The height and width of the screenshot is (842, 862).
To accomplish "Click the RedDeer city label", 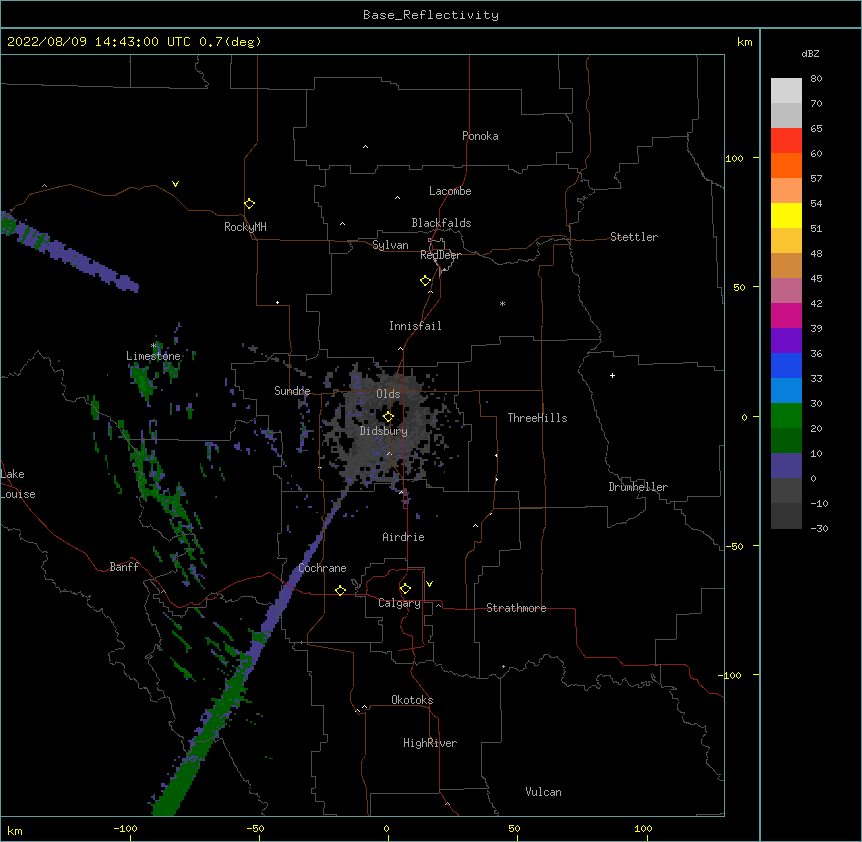I will [440, 255].
